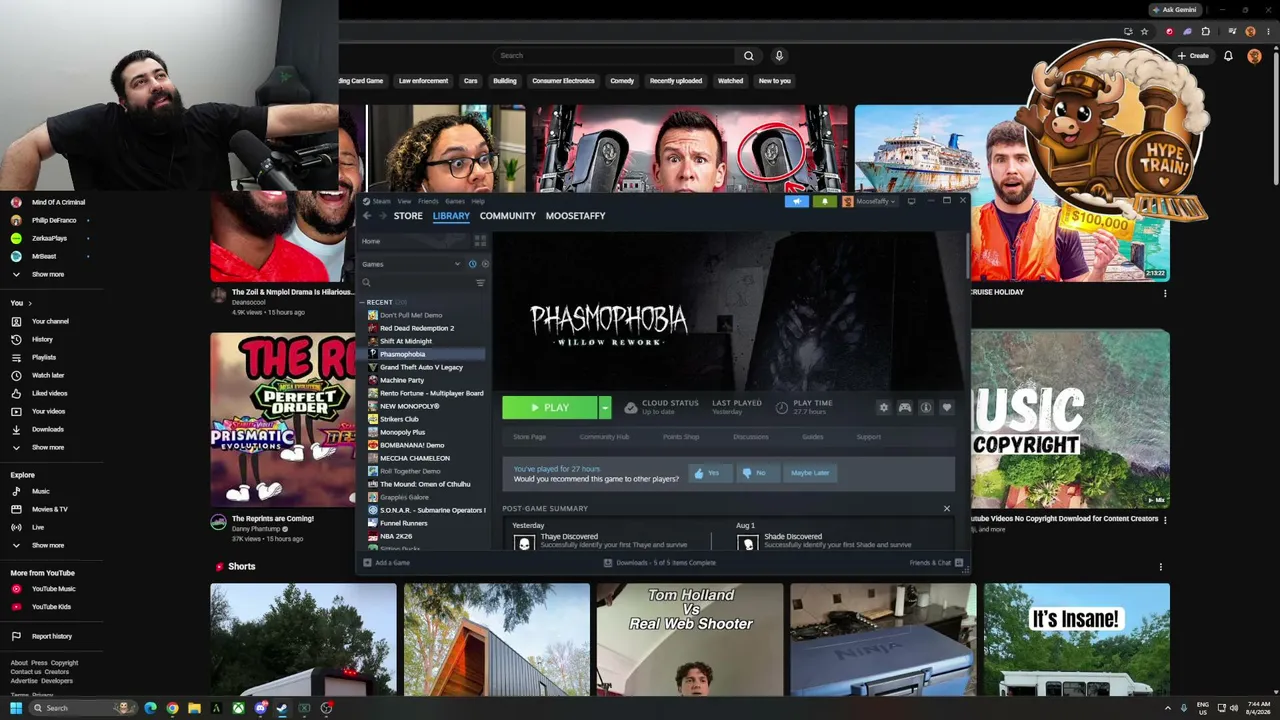This screenshot has width=1280, height=720.
Task: Switch to Steam Store tab
Action: click(408, 216)
